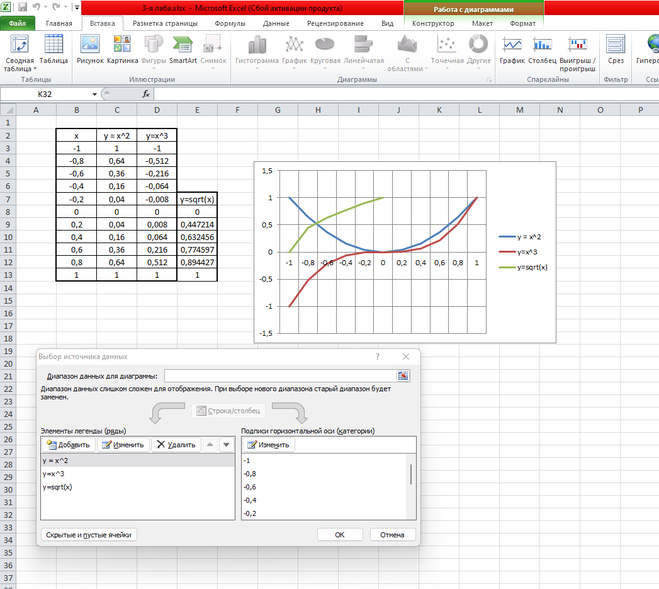The width and height of the screenshot is (659, 589).
Task: Switch to the Формулы tab
Action: click(230, 24)
